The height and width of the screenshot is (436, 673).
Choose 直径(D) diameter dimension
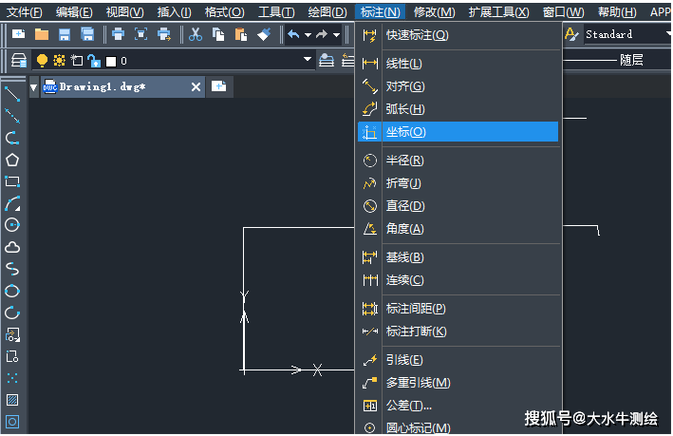coord(458,206)
